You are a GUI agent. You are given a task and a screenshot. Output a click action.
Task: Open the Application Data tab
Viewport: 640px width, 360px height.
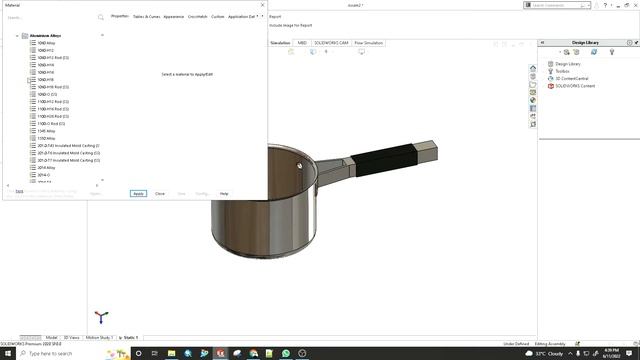pos(242,17)
